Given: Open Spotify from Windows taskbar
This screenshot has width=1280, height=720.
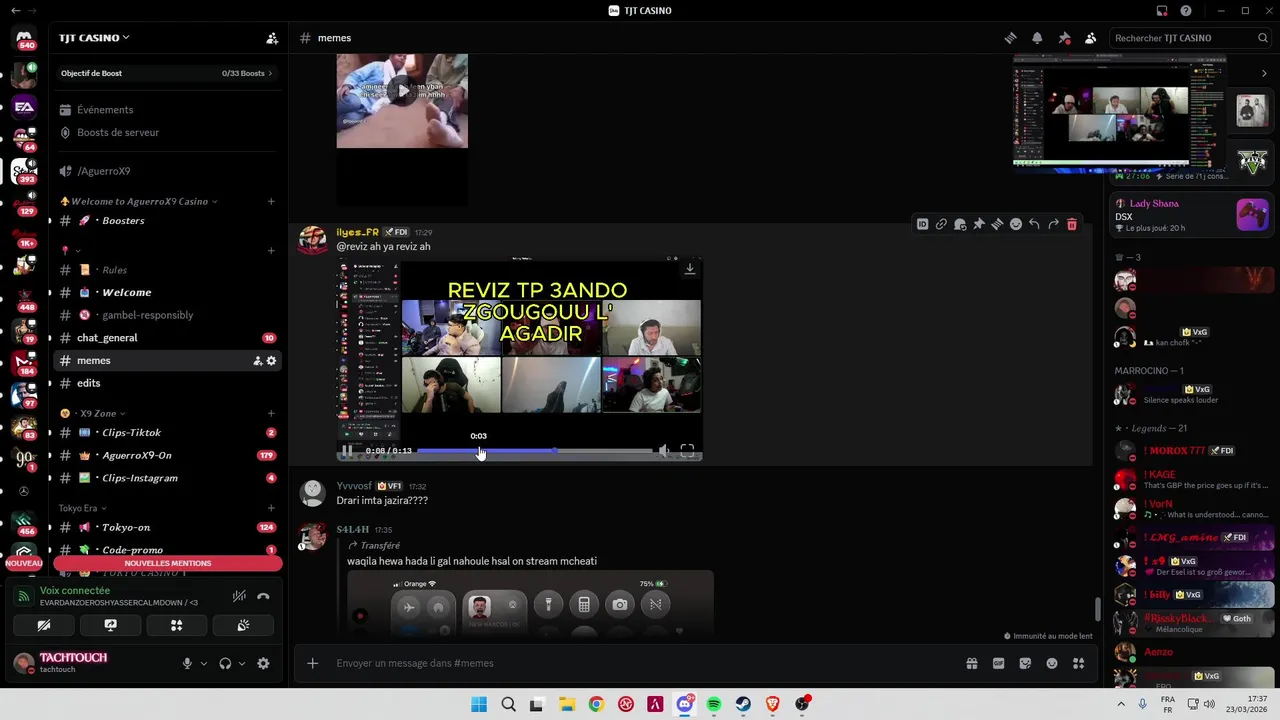Looking at the screenshot, I should (714, 704).
